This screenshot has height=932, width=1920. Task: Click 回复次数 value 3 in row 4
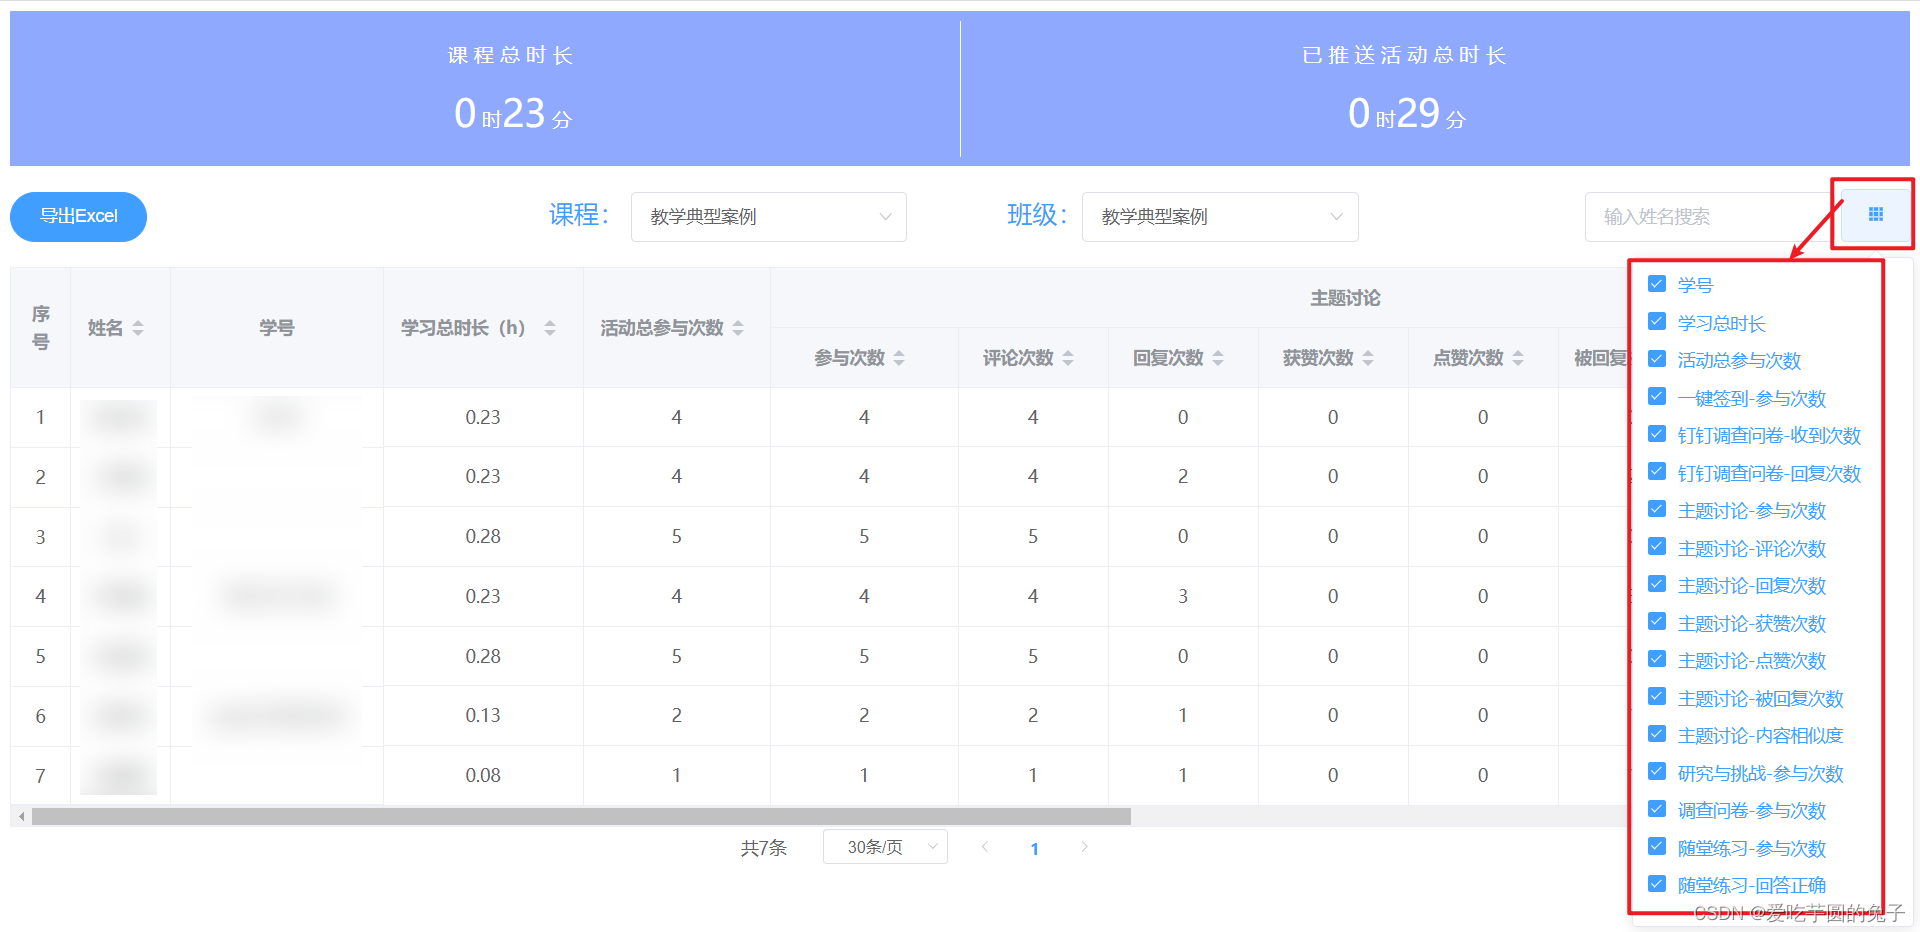coord(1183,596)
